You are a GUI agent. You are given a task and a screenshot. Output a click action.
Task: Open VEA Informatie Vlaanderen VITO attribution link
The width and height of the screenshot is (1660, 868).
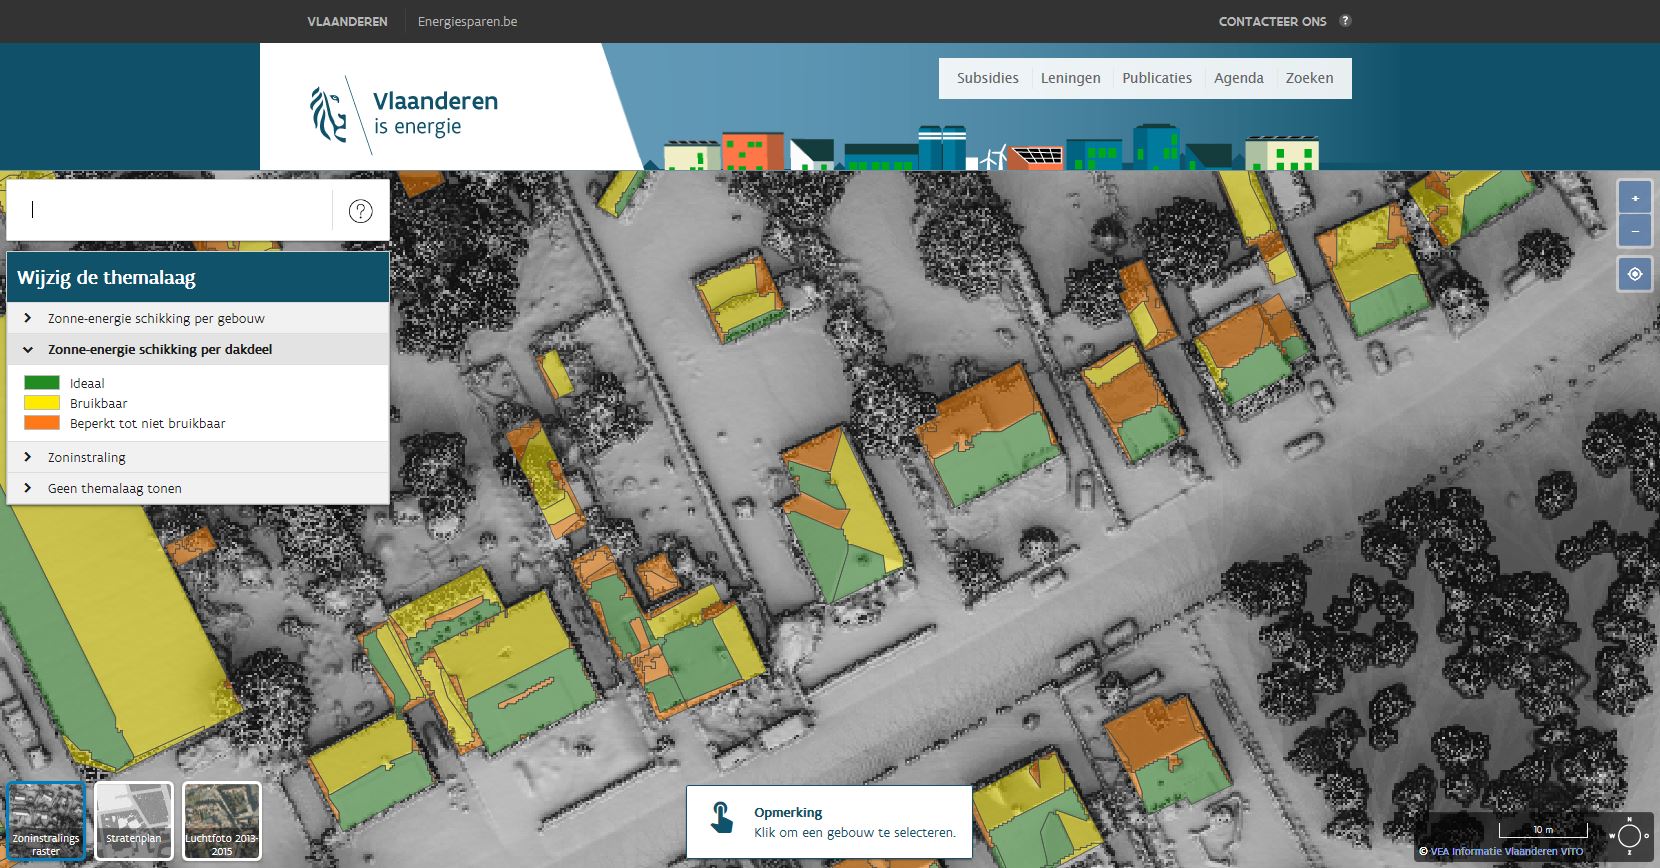click(1506, 852)
